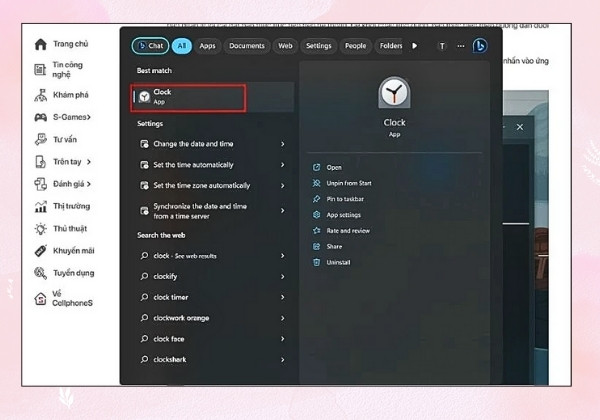Image resolution: width=600 pixels, height=420 pixels.
Task: Select the Settings filter tab
Action: tap(318, 46)
